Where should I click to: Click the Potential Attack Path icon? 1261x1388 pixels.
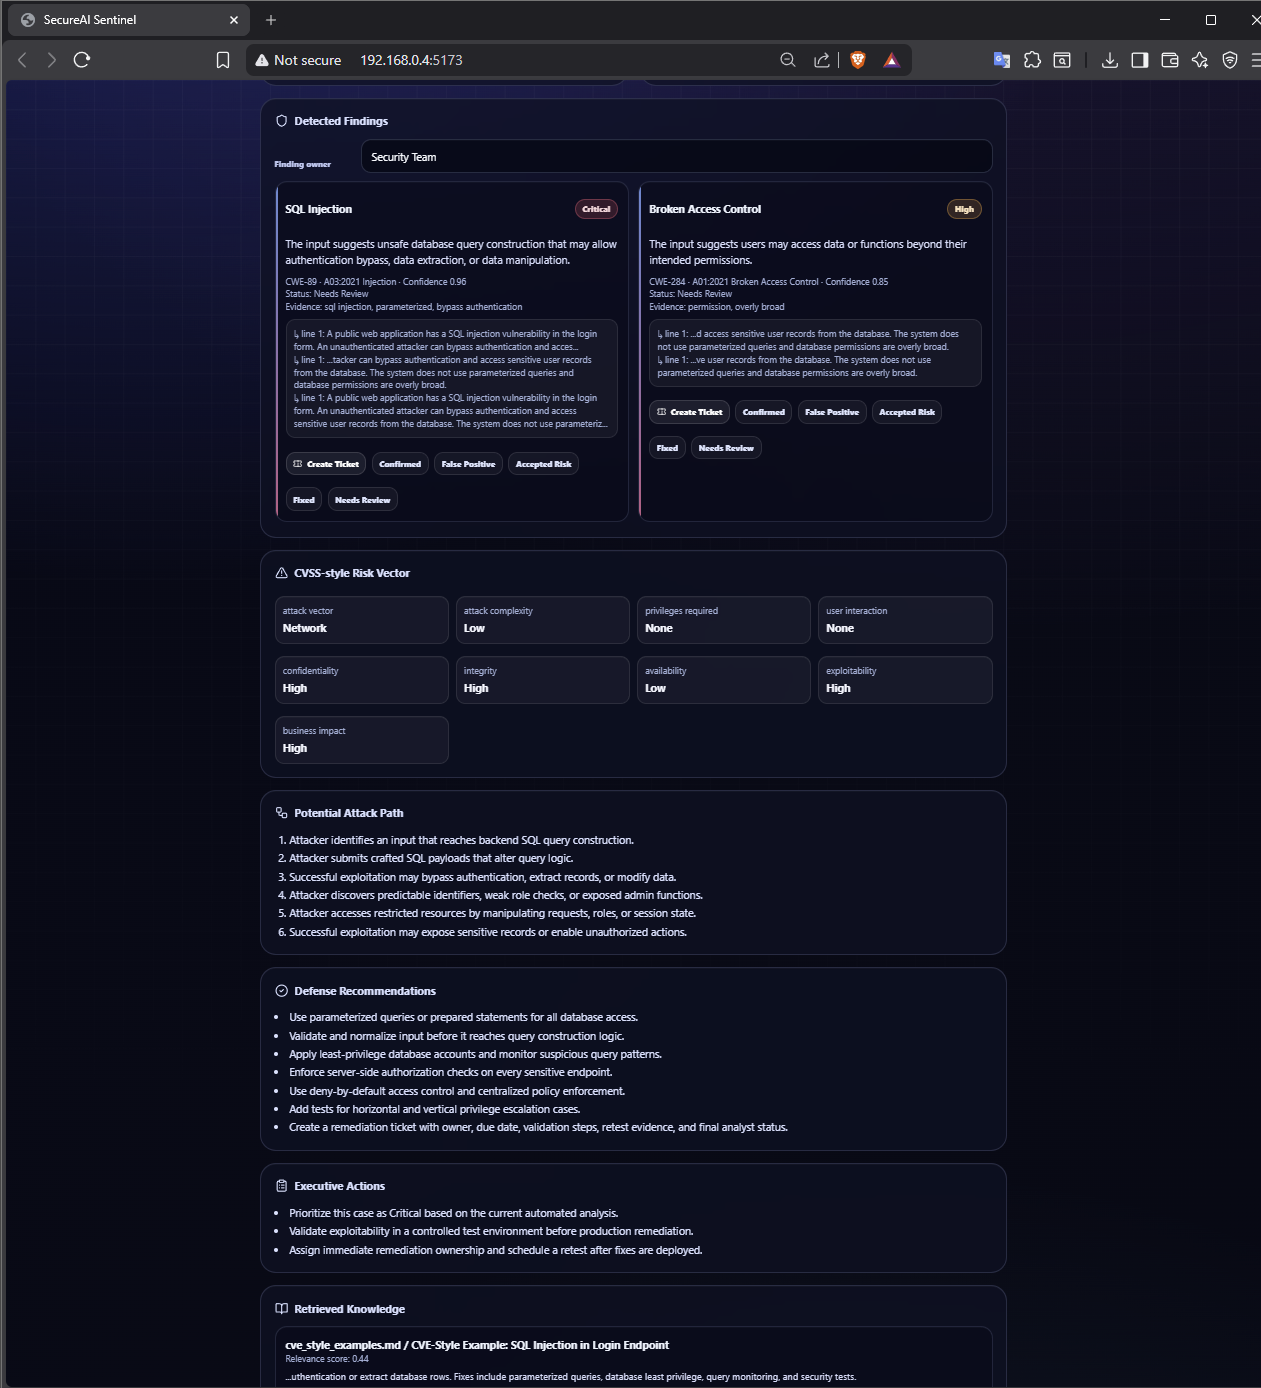click(282, 813)
